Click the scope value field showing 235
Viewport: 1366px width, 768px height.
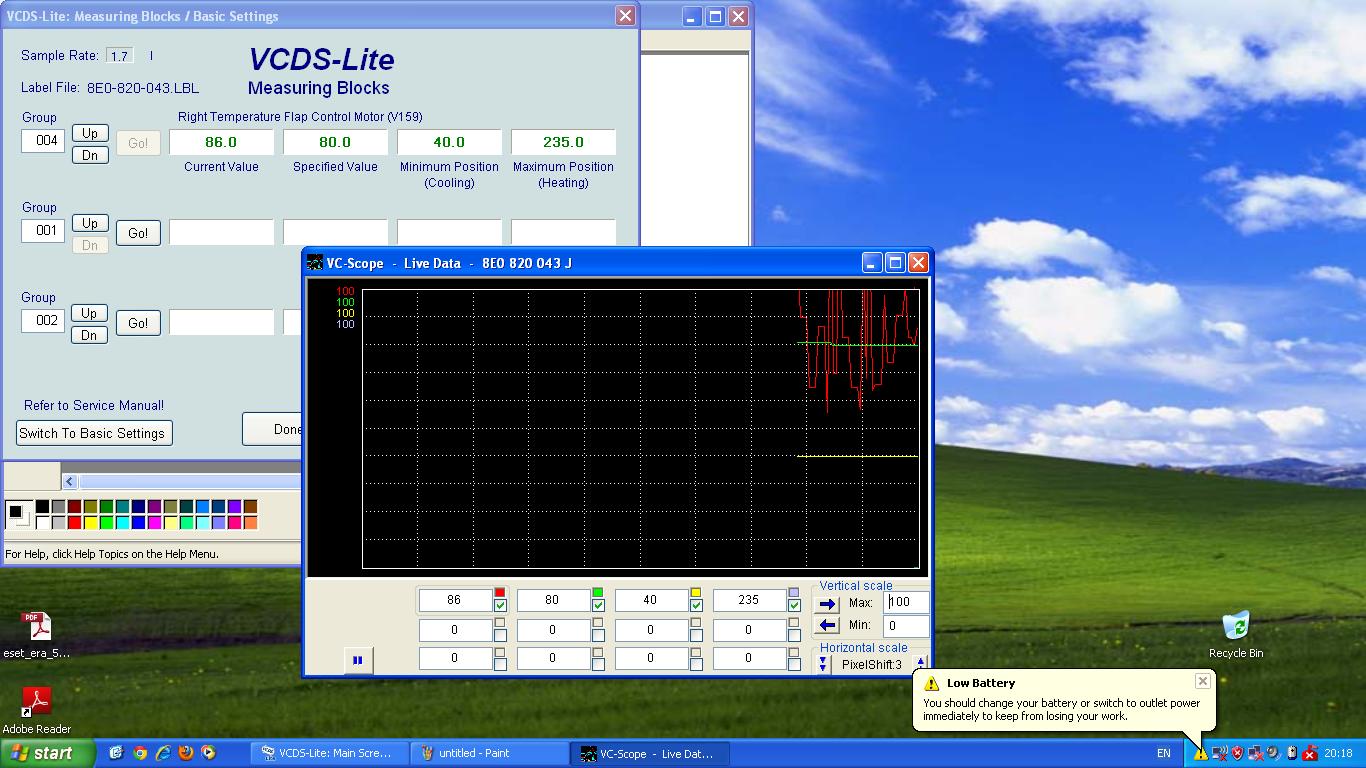(749, 600)
